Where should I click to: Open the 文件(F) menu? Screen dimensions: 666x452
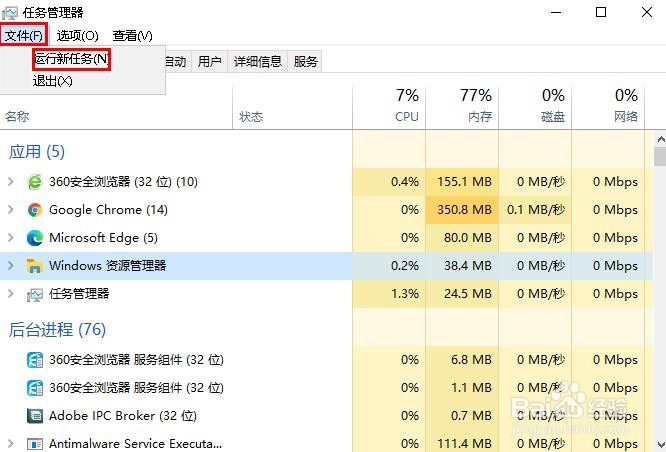[24, 35]
